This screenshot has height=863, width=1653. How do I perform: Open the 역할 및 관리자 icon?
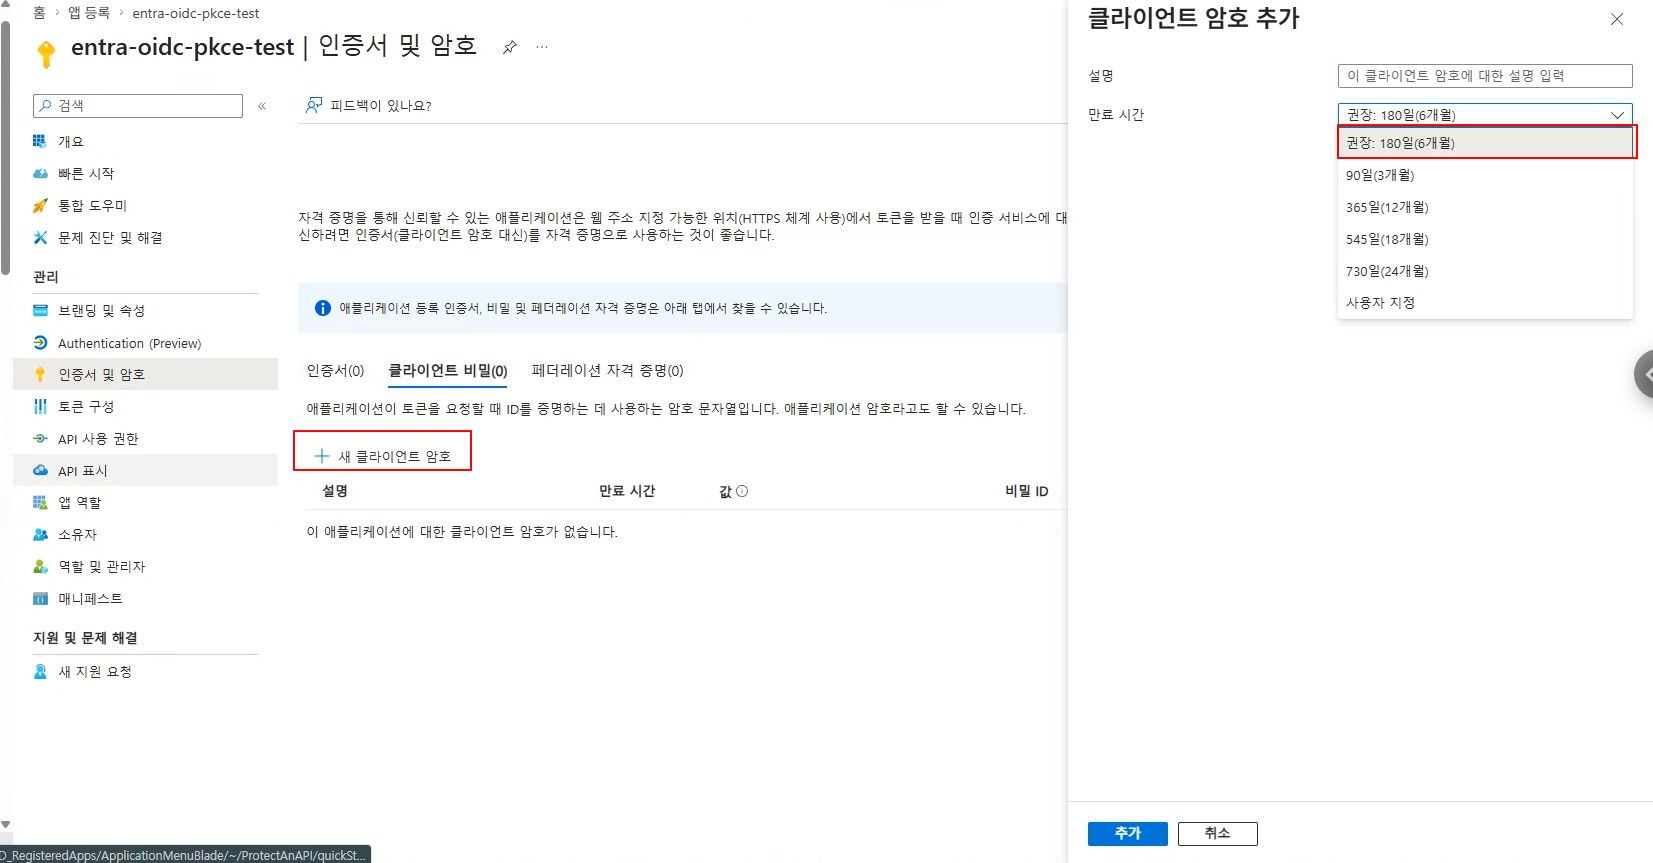tap(40, 566)
